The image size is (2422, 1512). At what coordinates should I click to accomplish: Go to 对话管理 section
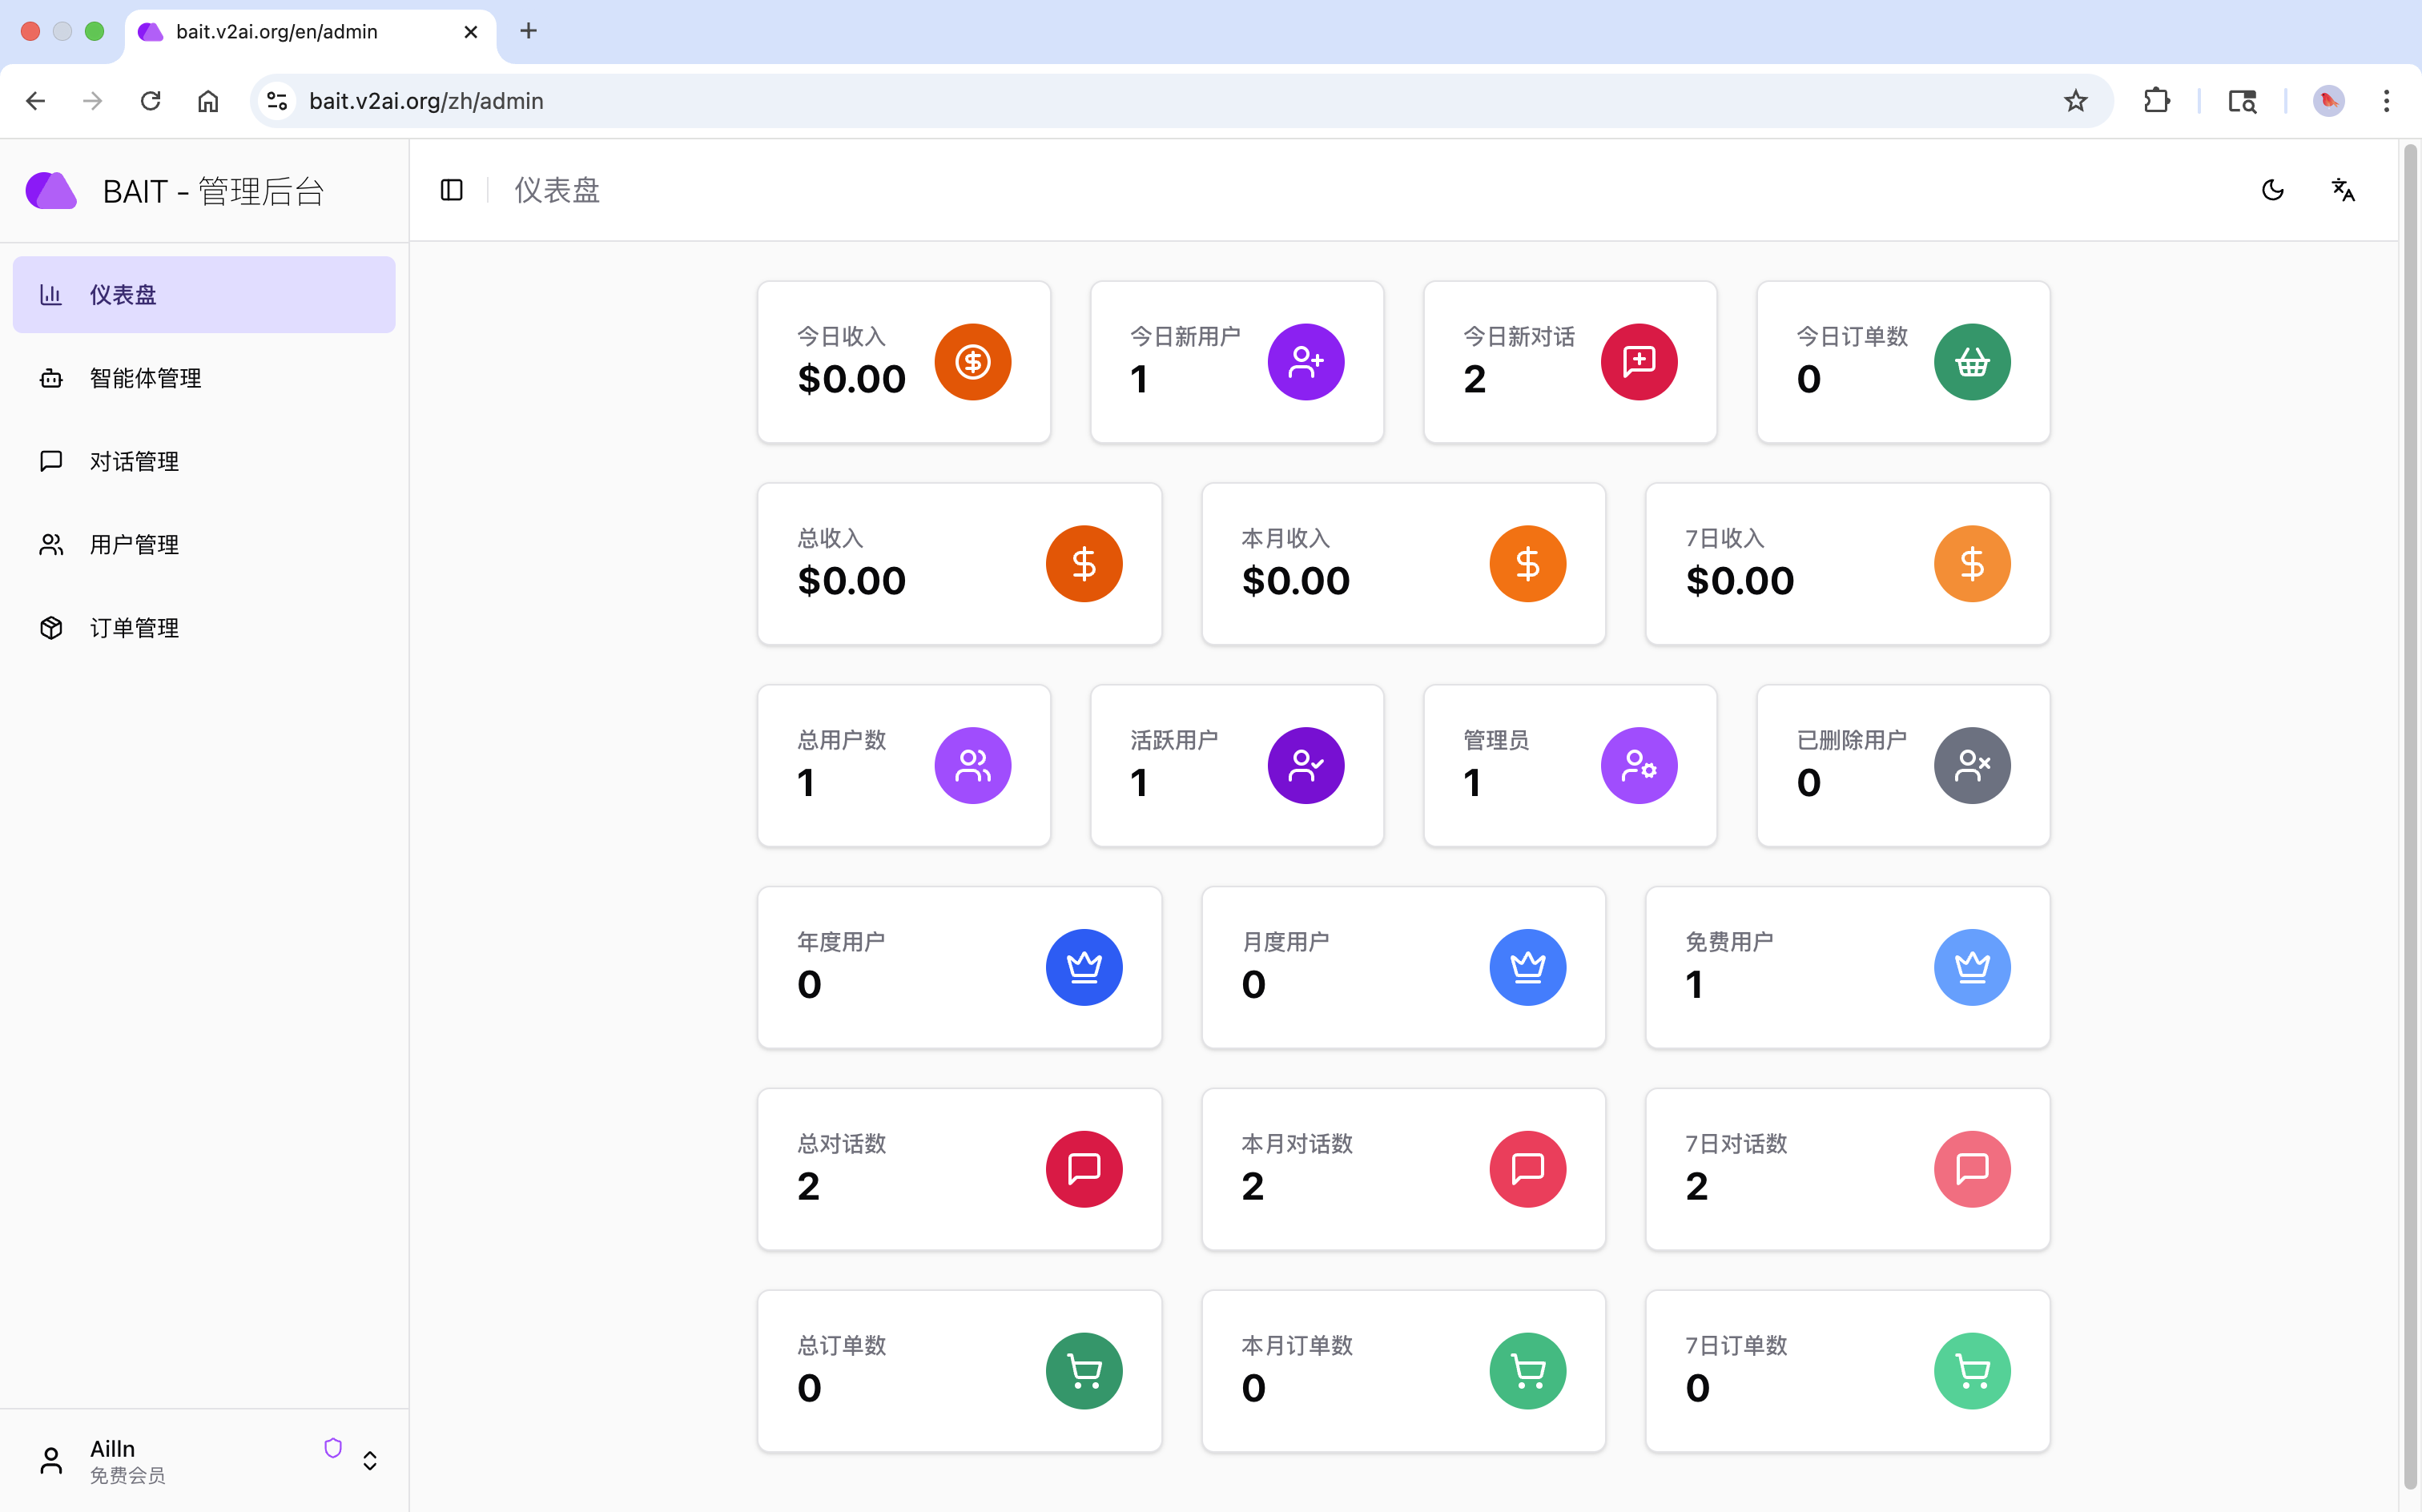134,461
